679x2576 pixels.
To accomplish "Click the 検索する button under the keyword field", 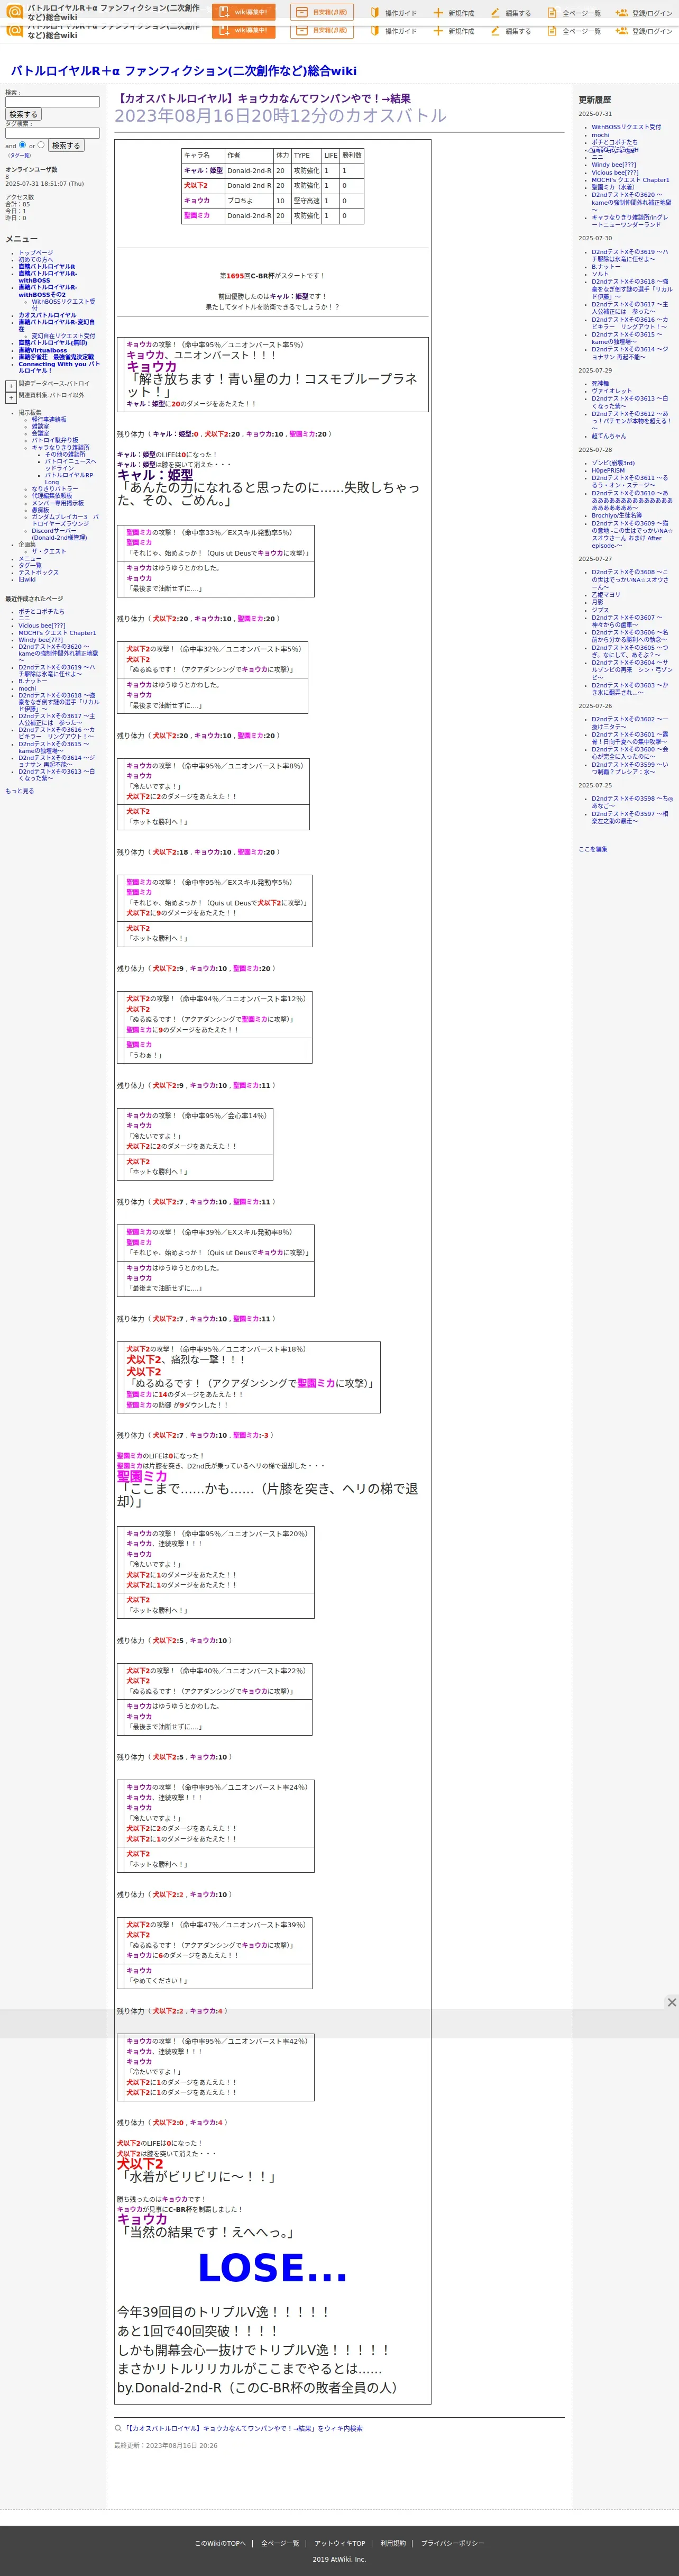I will (x=23, y=115).
